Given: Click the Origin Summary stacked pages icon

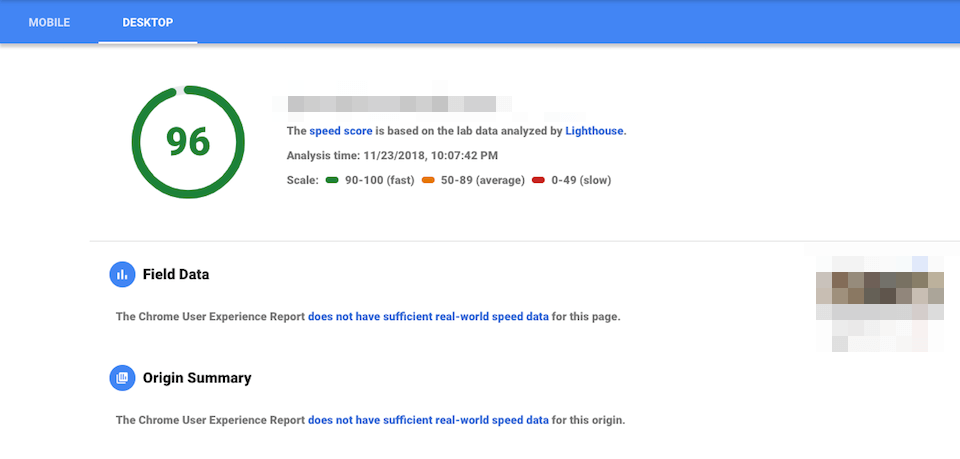Looking at the screenshot, I should click(122, 378).
